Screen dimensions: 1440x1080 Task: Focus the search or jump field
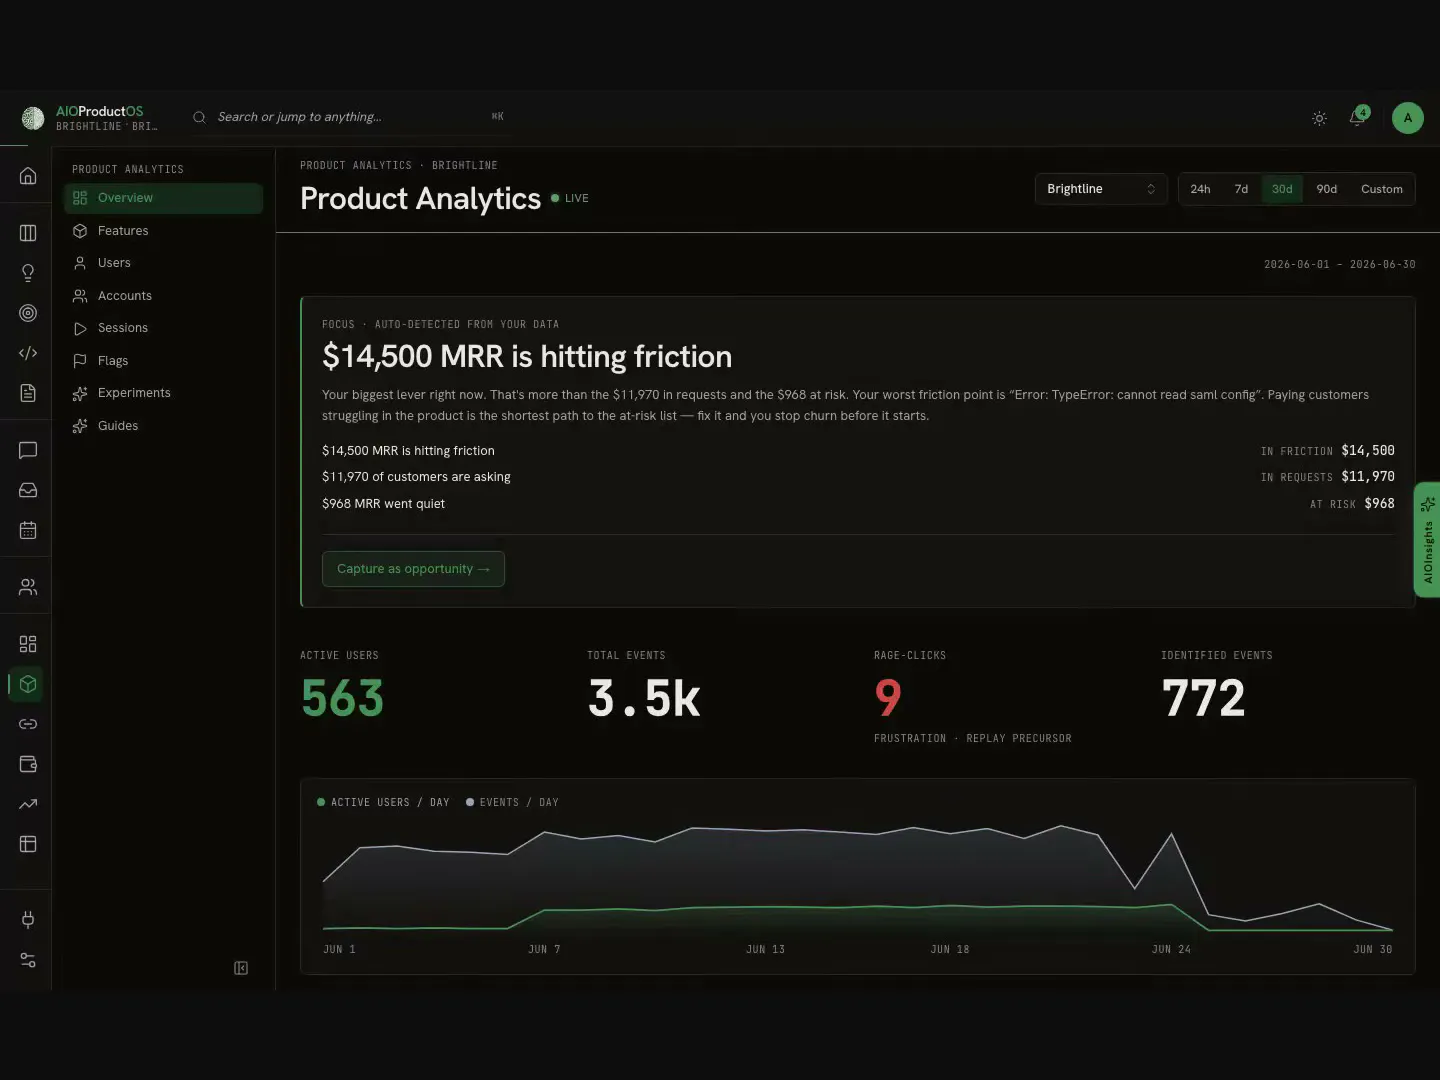[348, 117]
